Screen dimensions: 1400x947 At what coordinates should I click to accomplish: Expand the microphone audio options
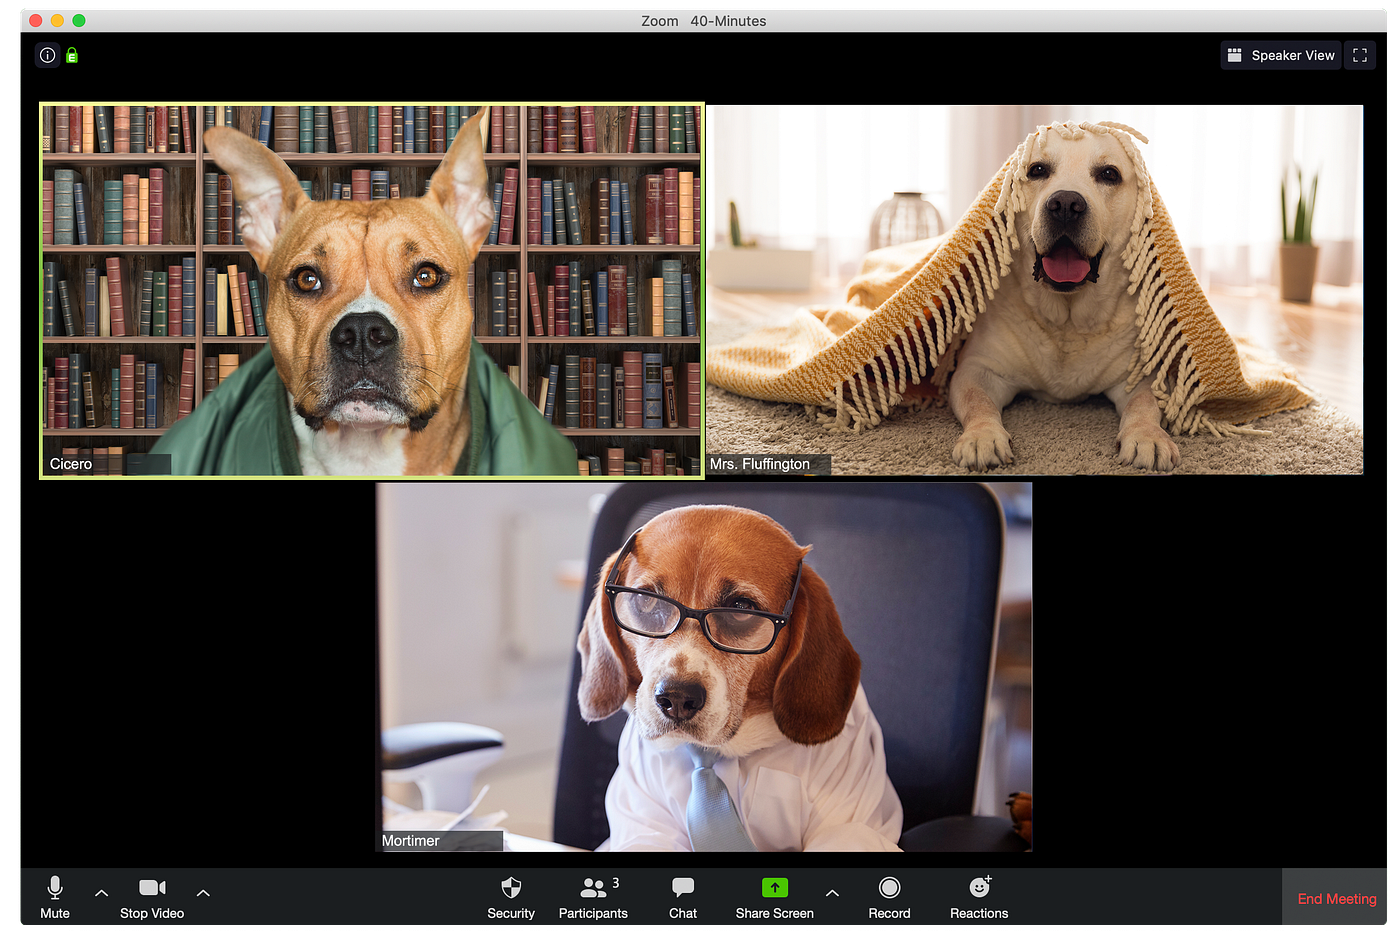click(x=101, y=892)
